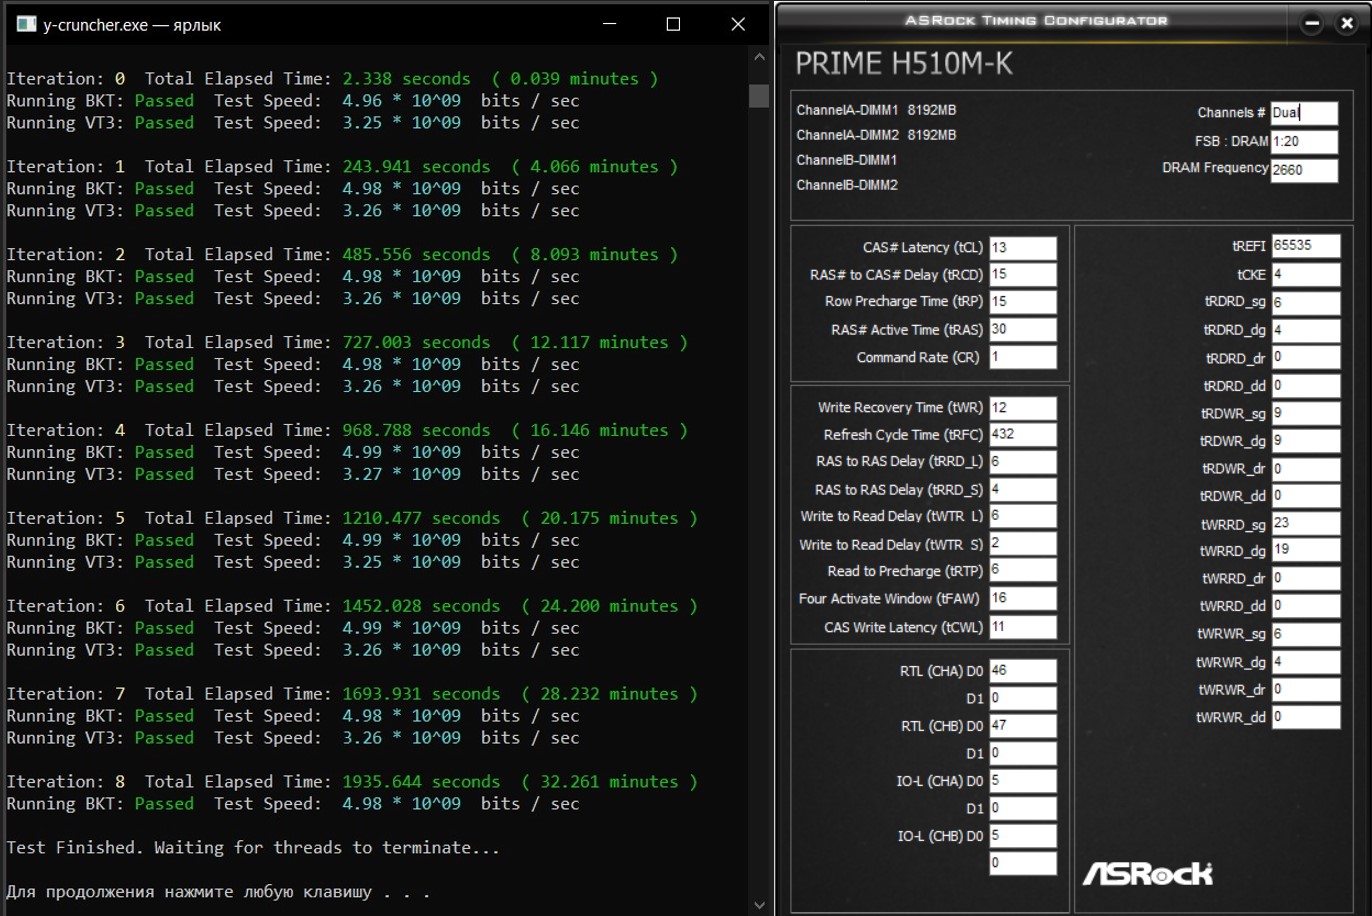The height and width of the screenshot is (916, 1372).
Task: Click '1935.644 seconds' on the Iteration 8 line
Action: (421, 782)
